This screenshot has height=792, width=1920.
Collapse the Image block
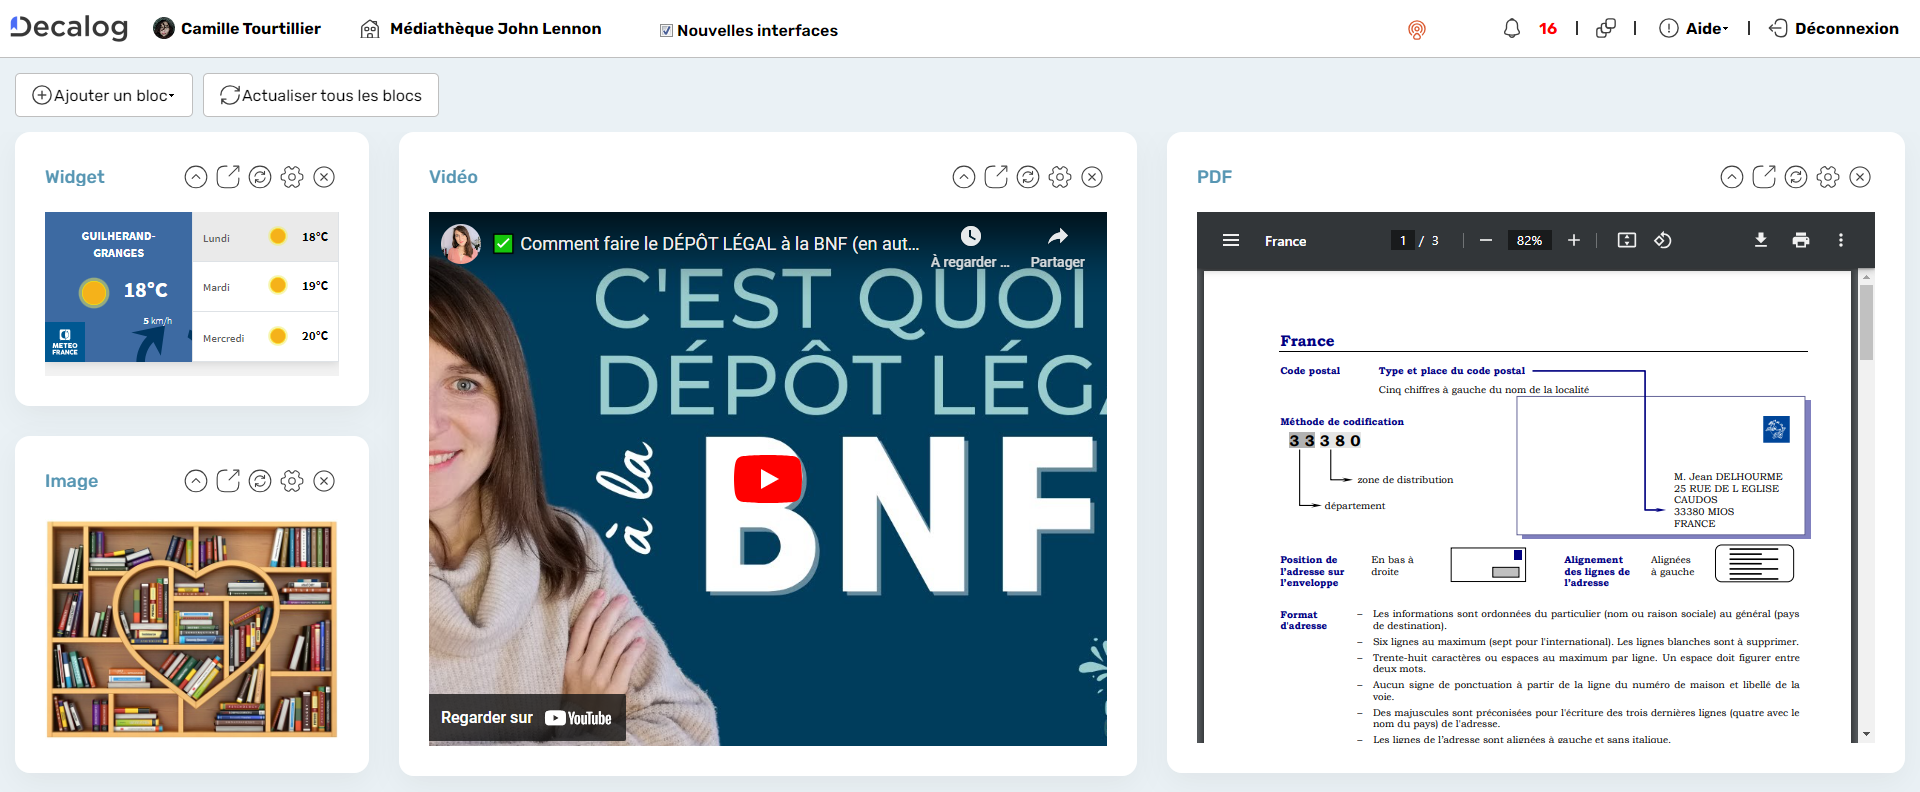(196, 481)
